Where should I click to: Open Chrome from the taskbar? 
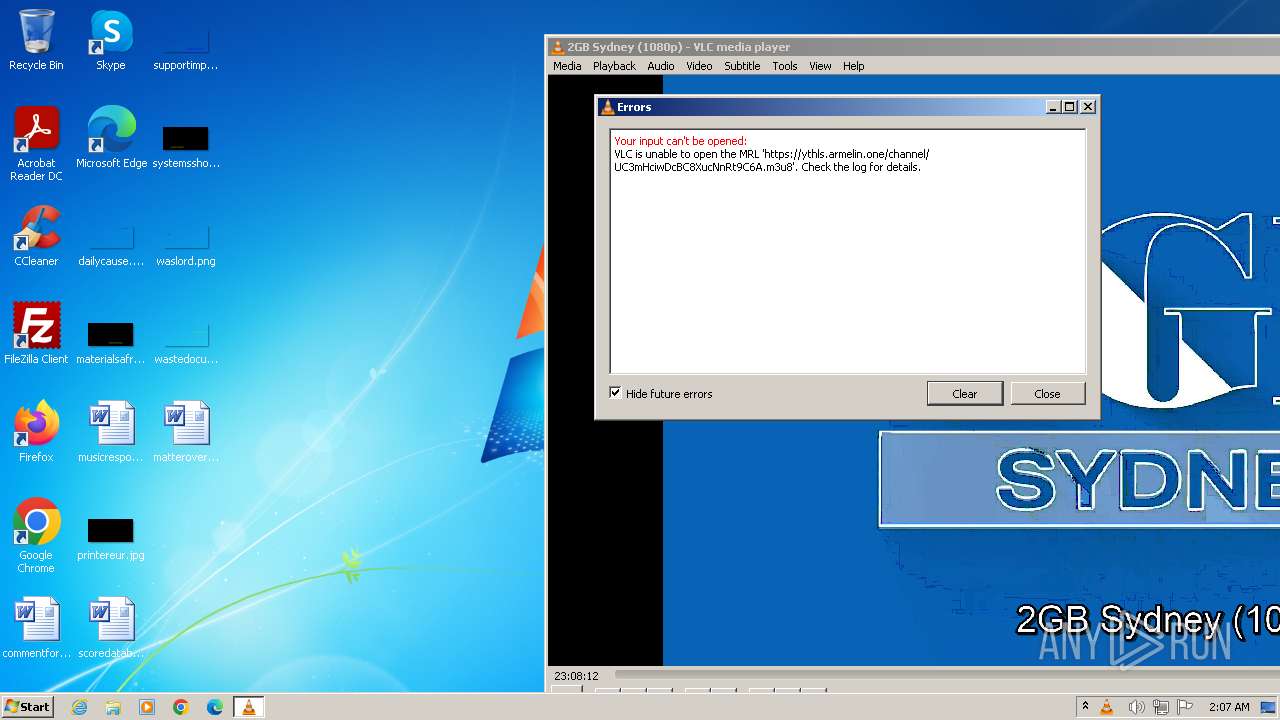[x=181, y=707]
